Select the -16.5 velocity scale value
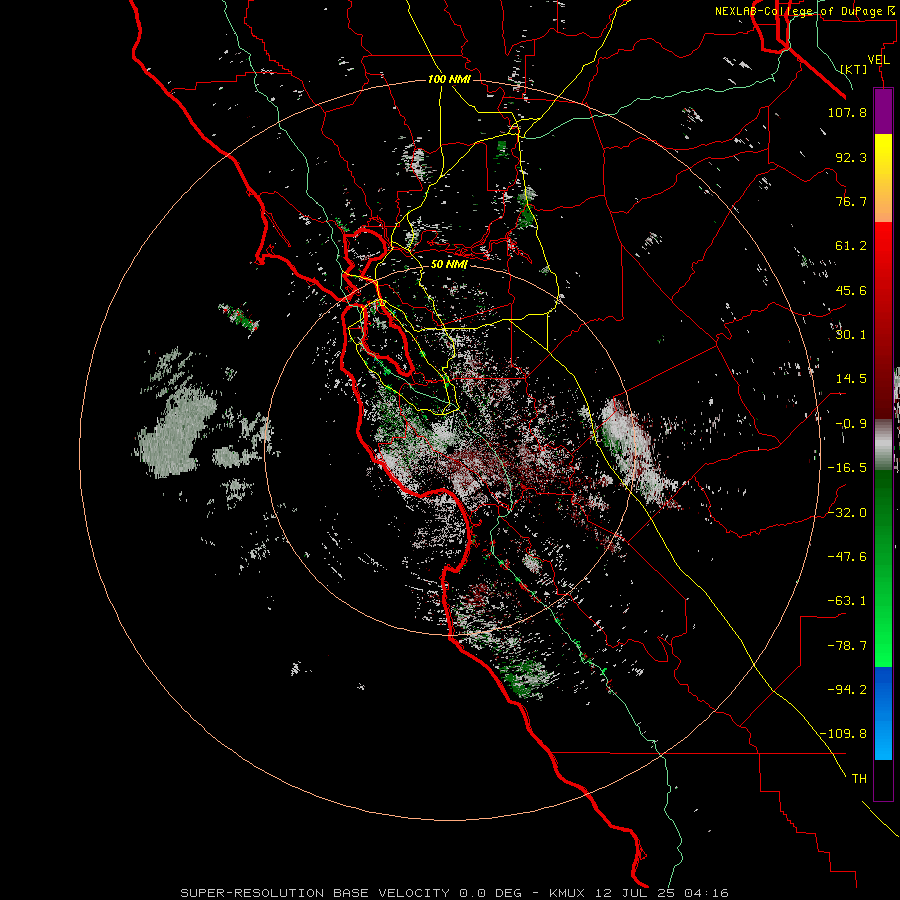 [847, 468]
